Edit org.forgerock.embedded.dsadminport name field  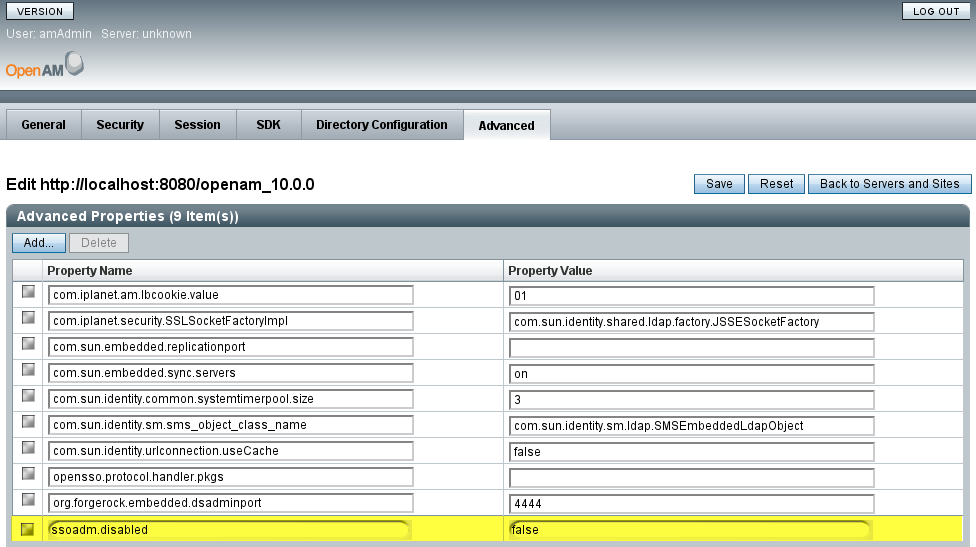[230, 503]
